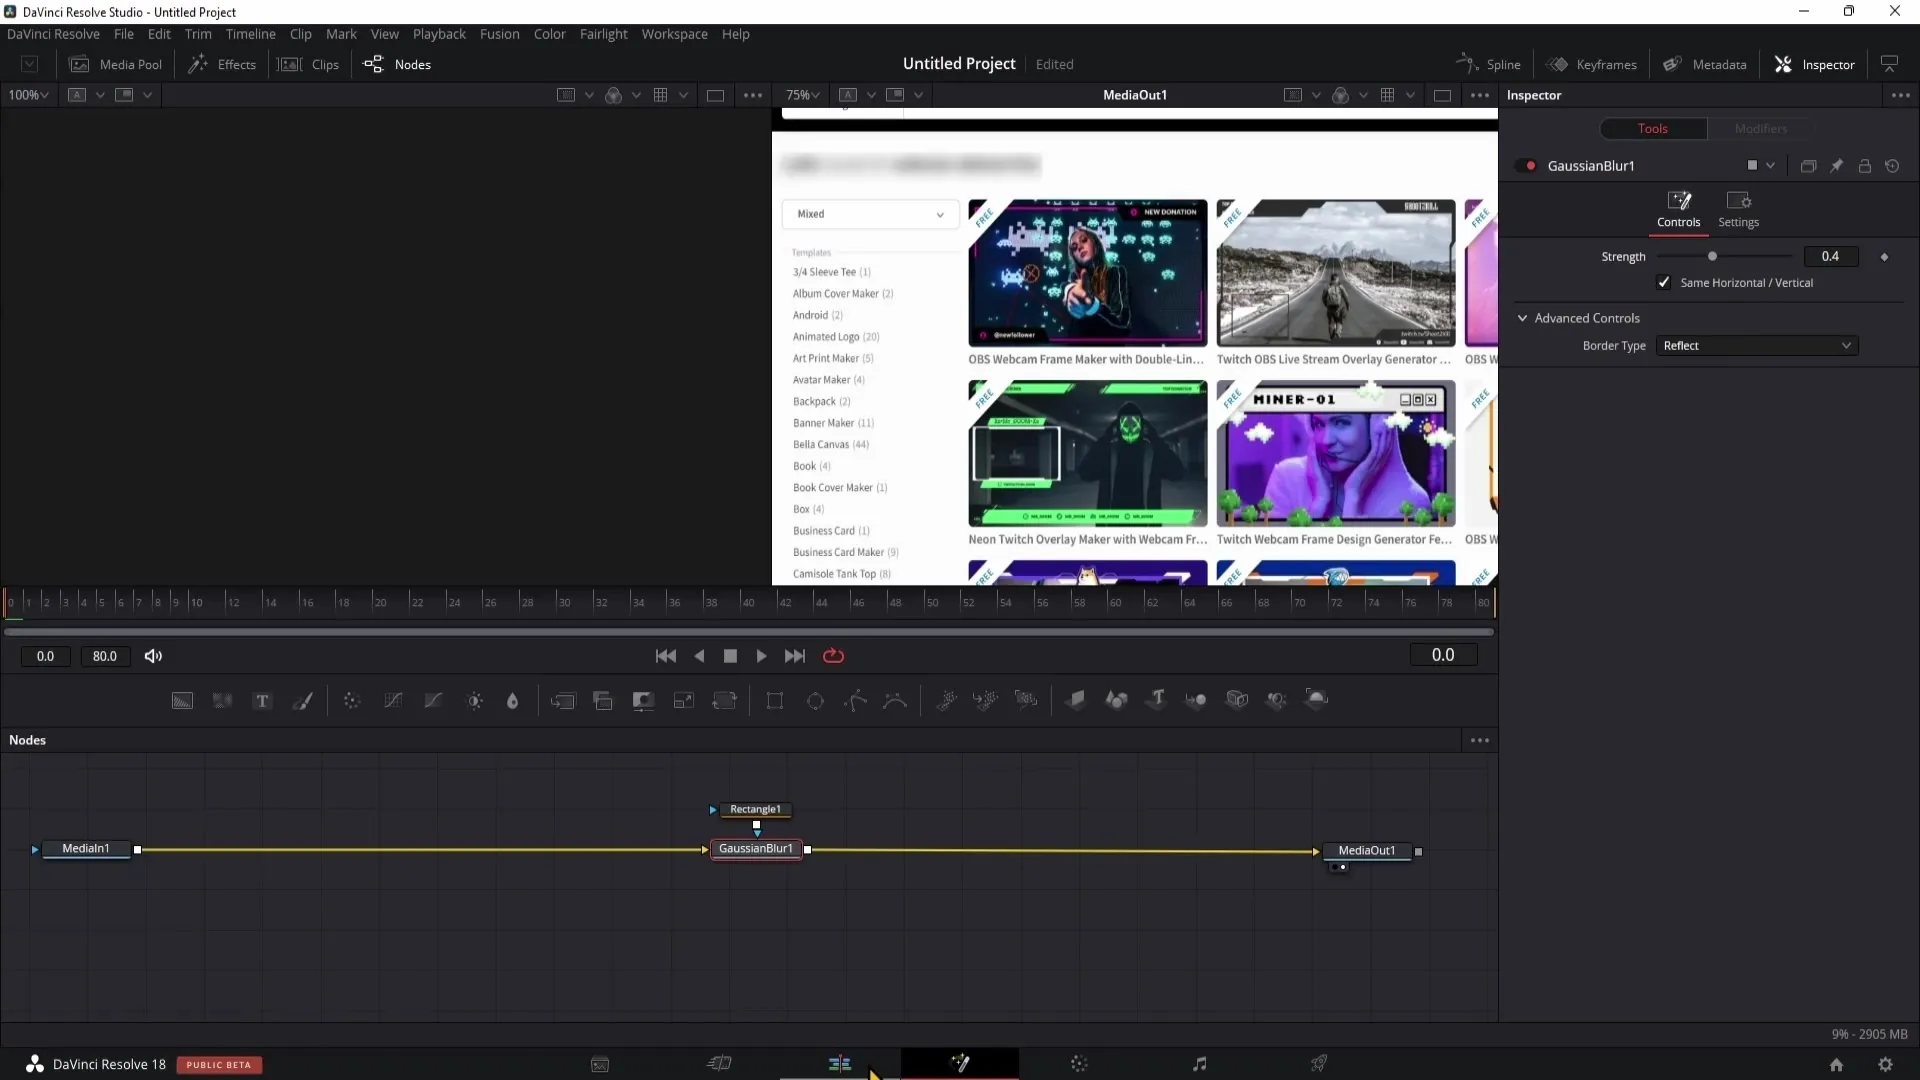Screen dimensions: 1920x1080
Task: Click Tools tab in Inspector panel
Action: click(x=1652, y=128)
